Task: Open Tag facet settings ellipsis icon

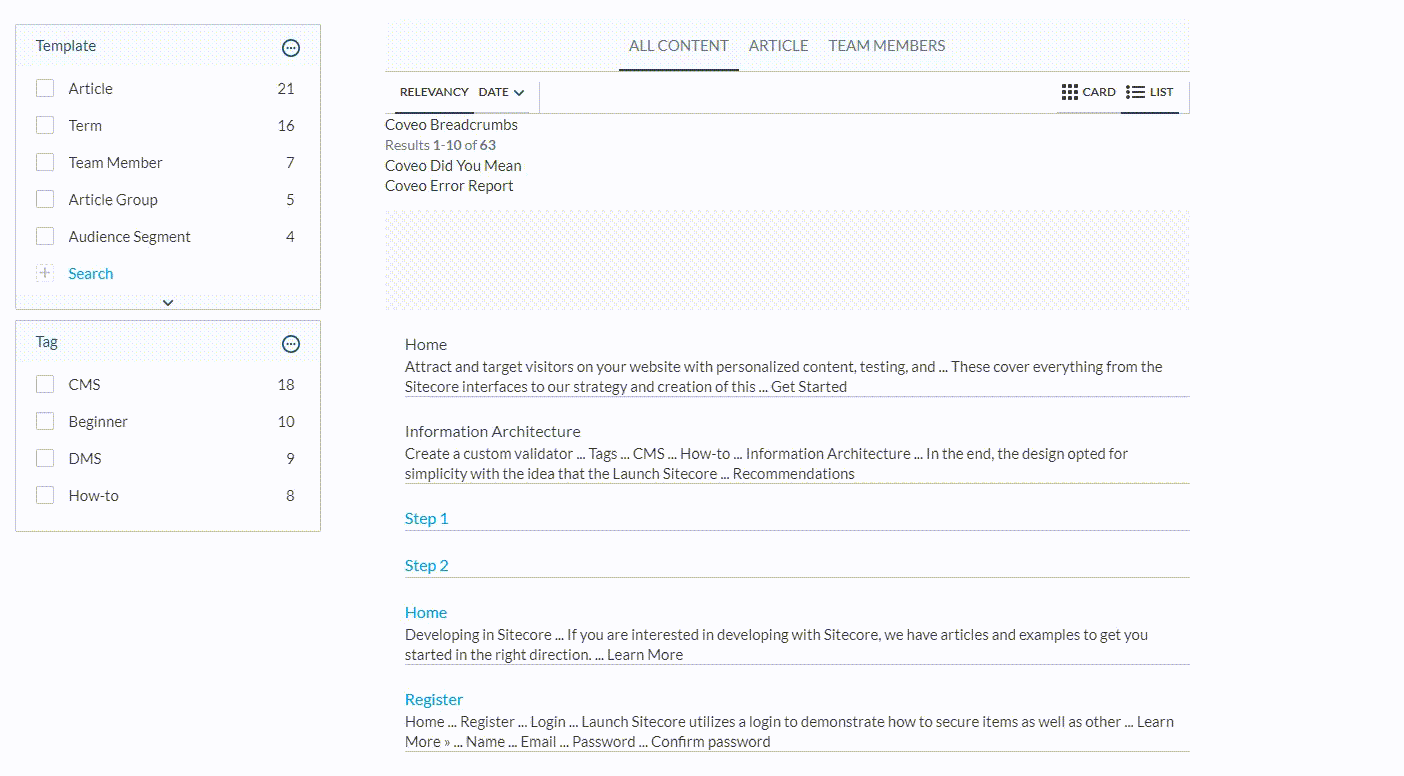Action: tap(291, 344)
